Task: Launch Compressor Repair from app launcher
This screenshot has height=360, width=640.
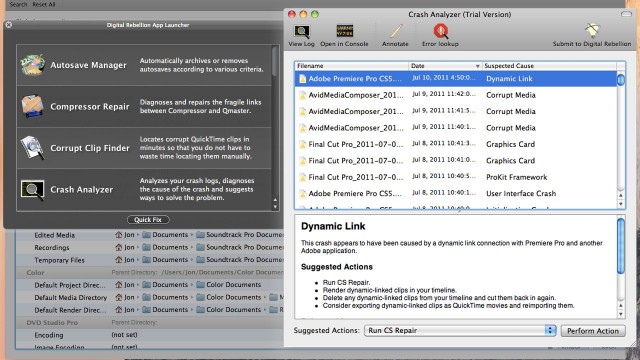Action: coord(32,106)
